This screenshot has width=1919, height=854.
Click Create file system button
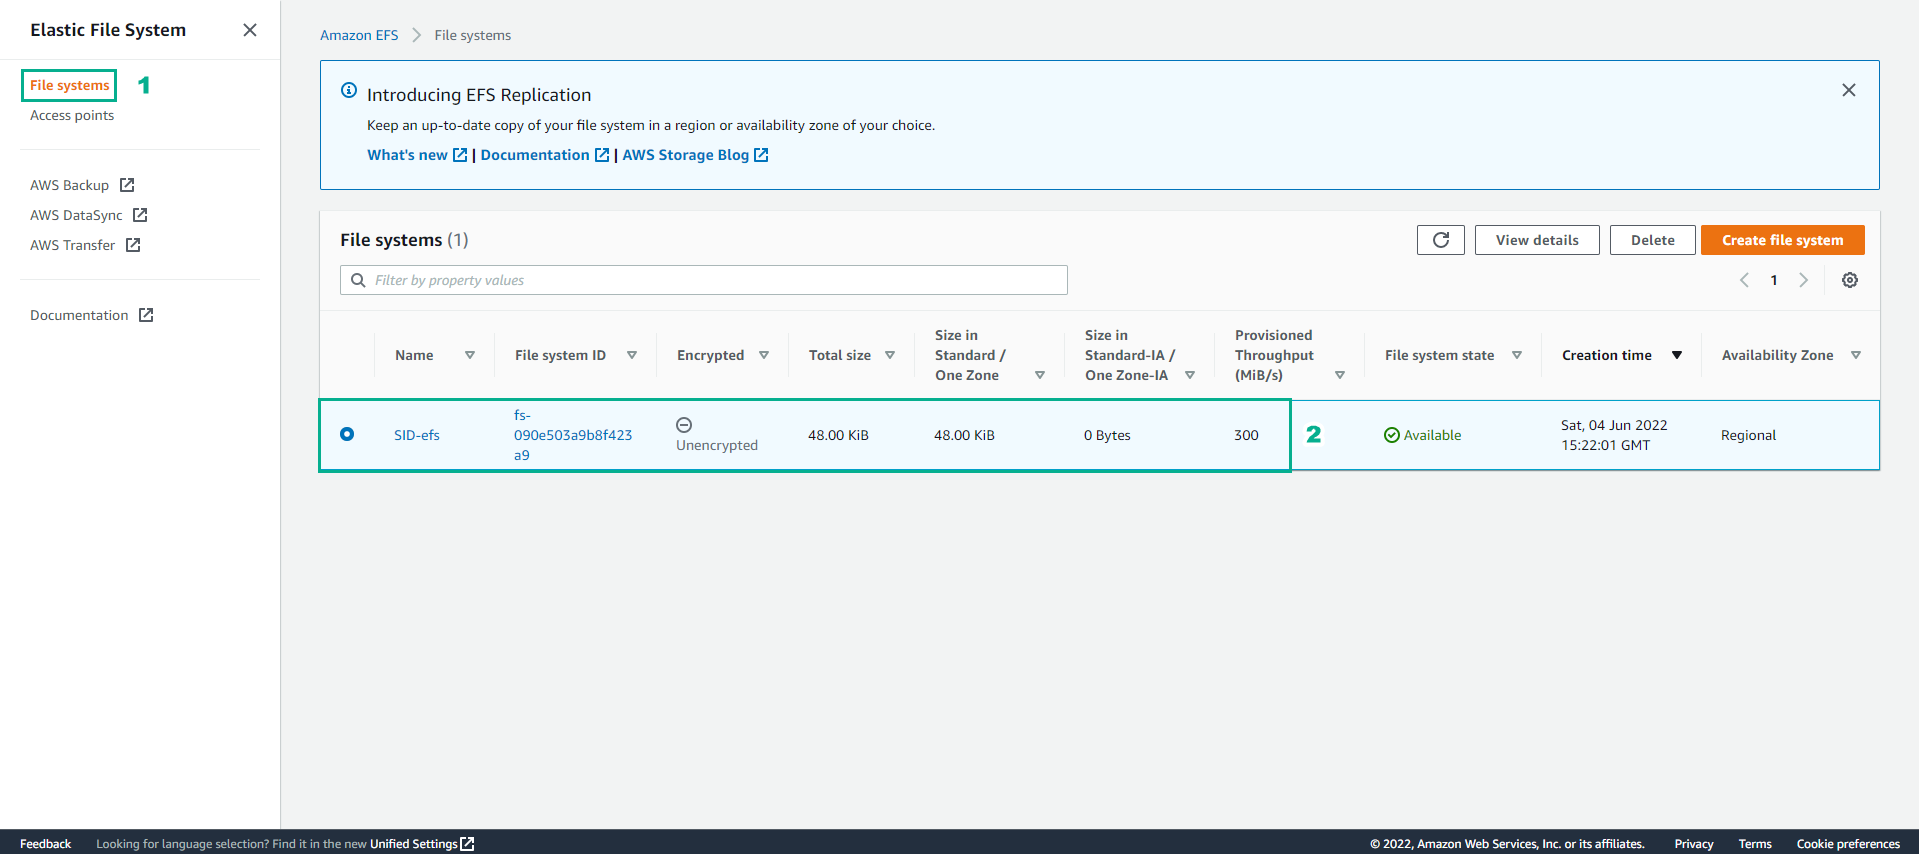coord(1783,240)
